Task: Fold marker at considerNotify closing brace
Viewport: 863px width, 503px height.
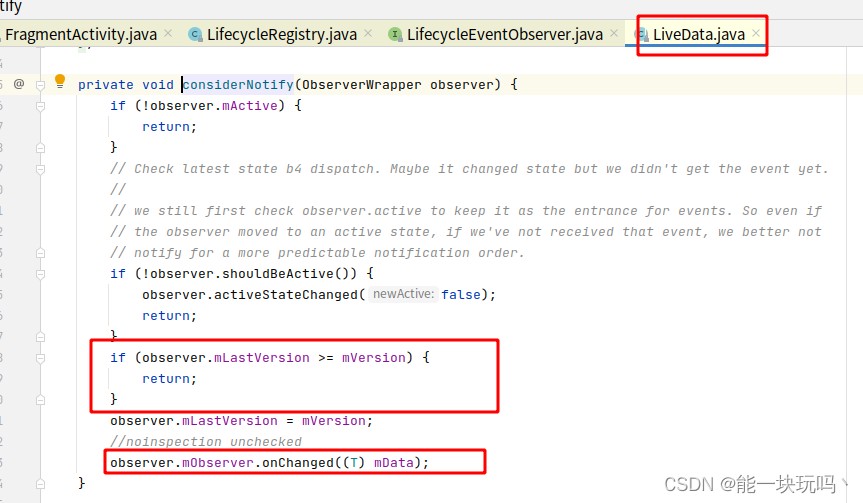Action: pyautogui.click(x=40, y=484)
